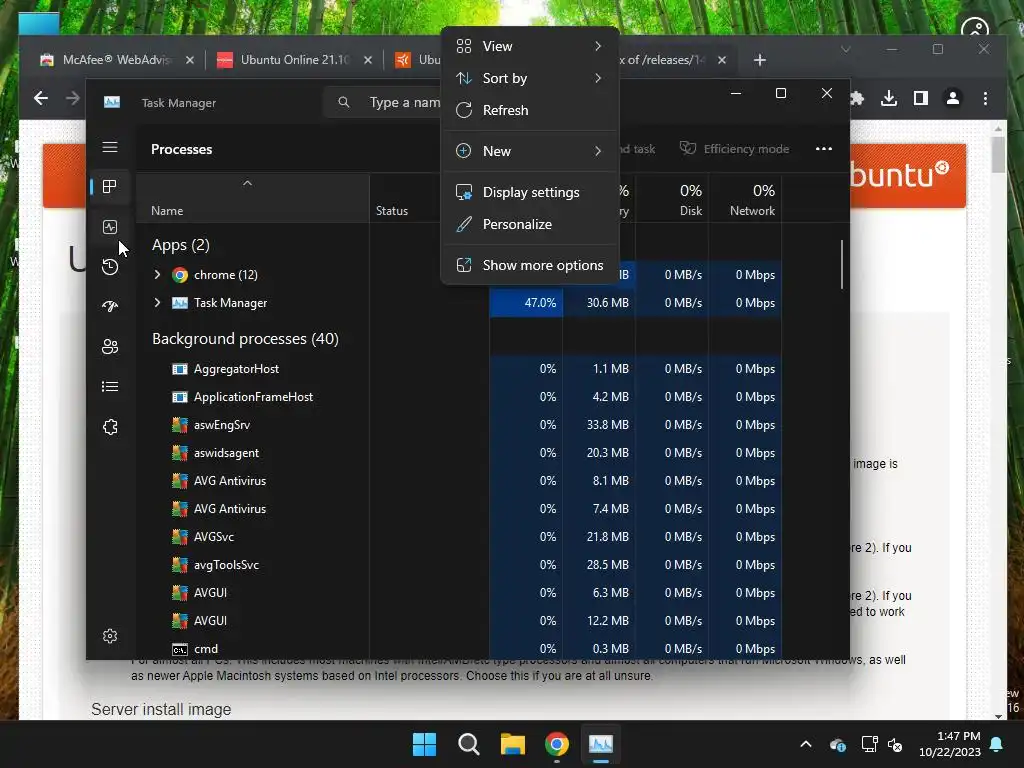
Task: Click Task Manager icon on taskbar
Action: tap(601, 744)
